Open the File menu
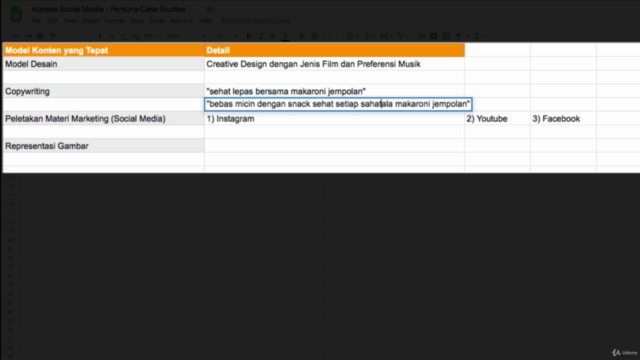This screenshot has width=640, height=360. (36, 20)
